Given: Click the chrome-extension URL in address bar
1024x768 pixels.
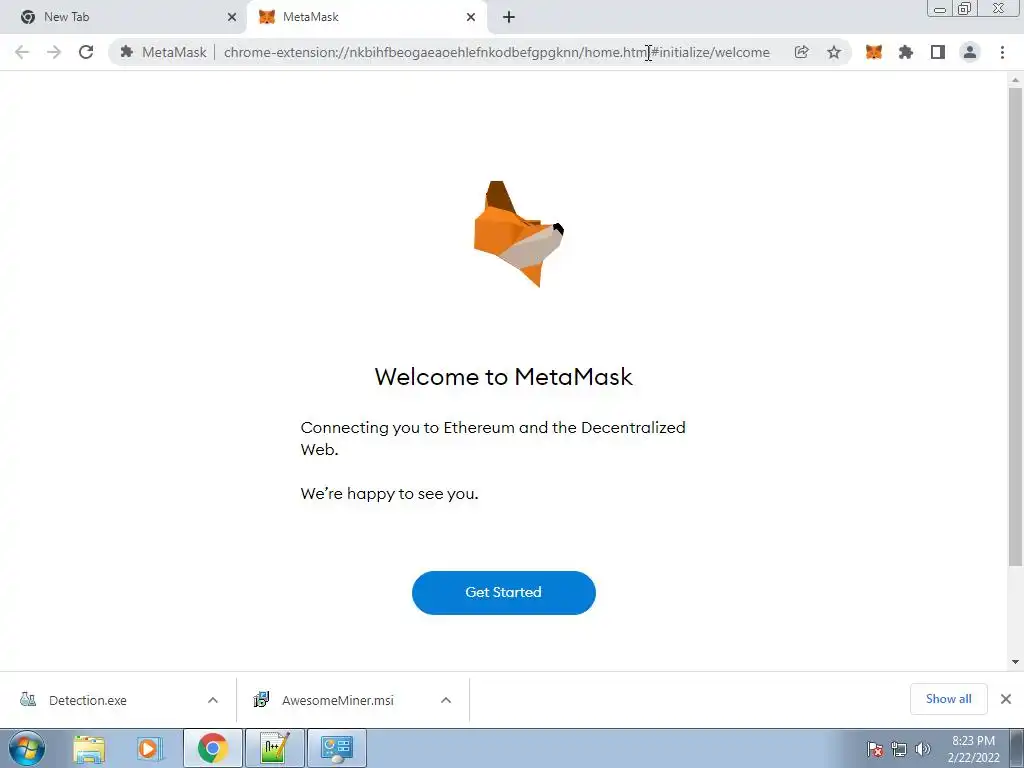Looking at the screenshot, I should [496, 52].
